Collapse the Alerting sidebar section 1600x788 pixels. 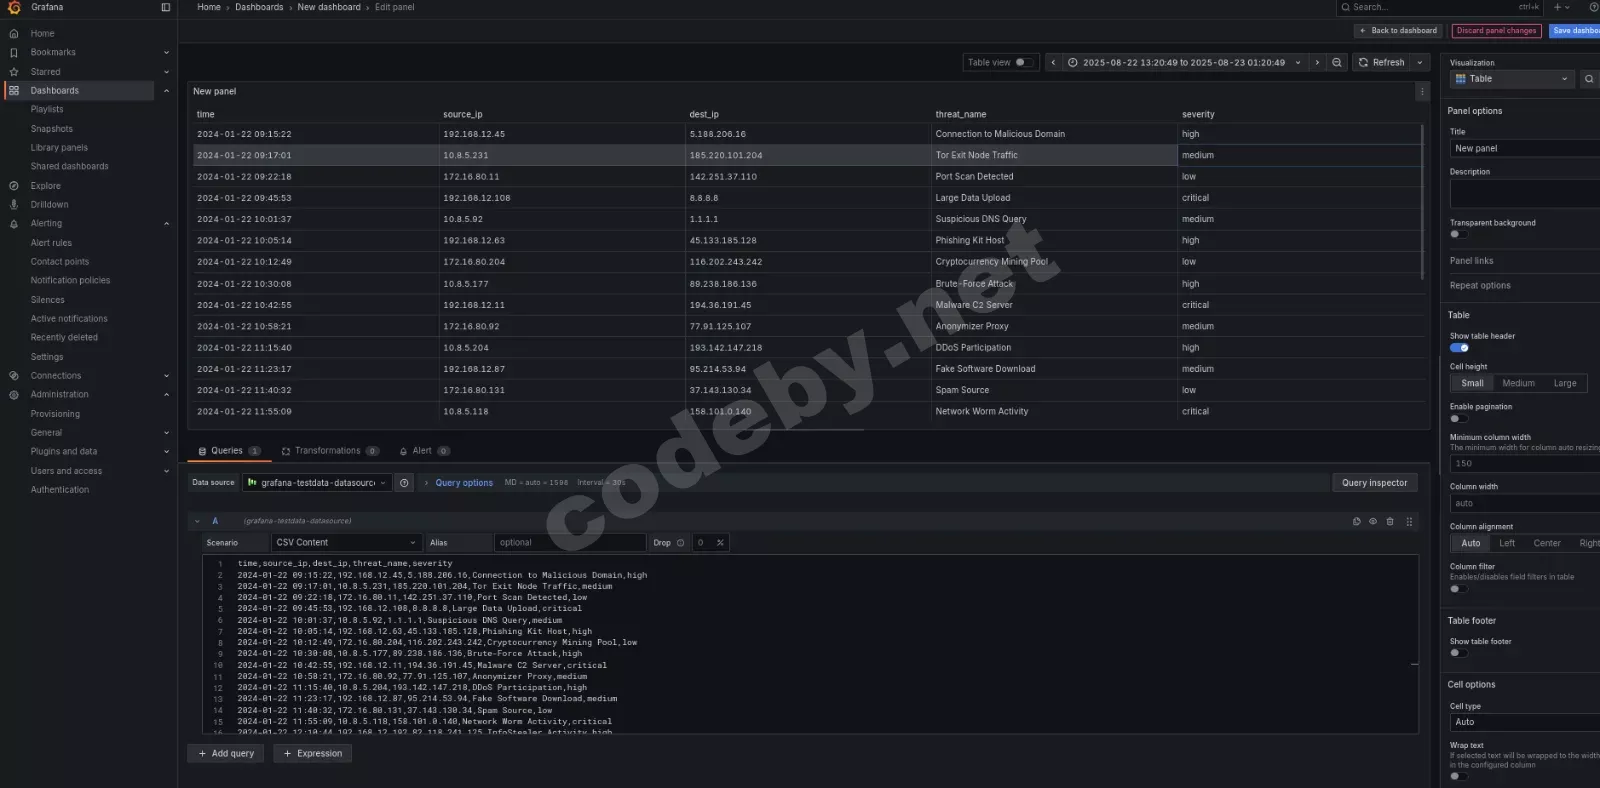166,224
